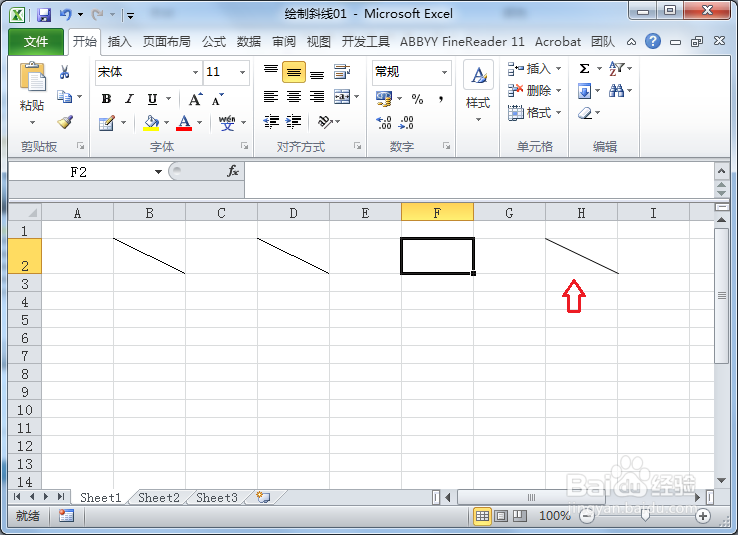Click the Clear eraser icon
738x535 pixels.
pyautogui.click(x=585, y=113)
